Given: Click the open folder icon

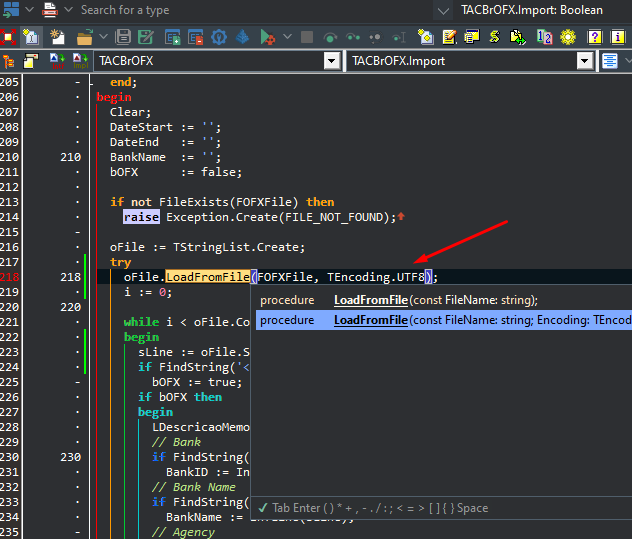Looking at the screenshot, I should (x=84, y=37).
